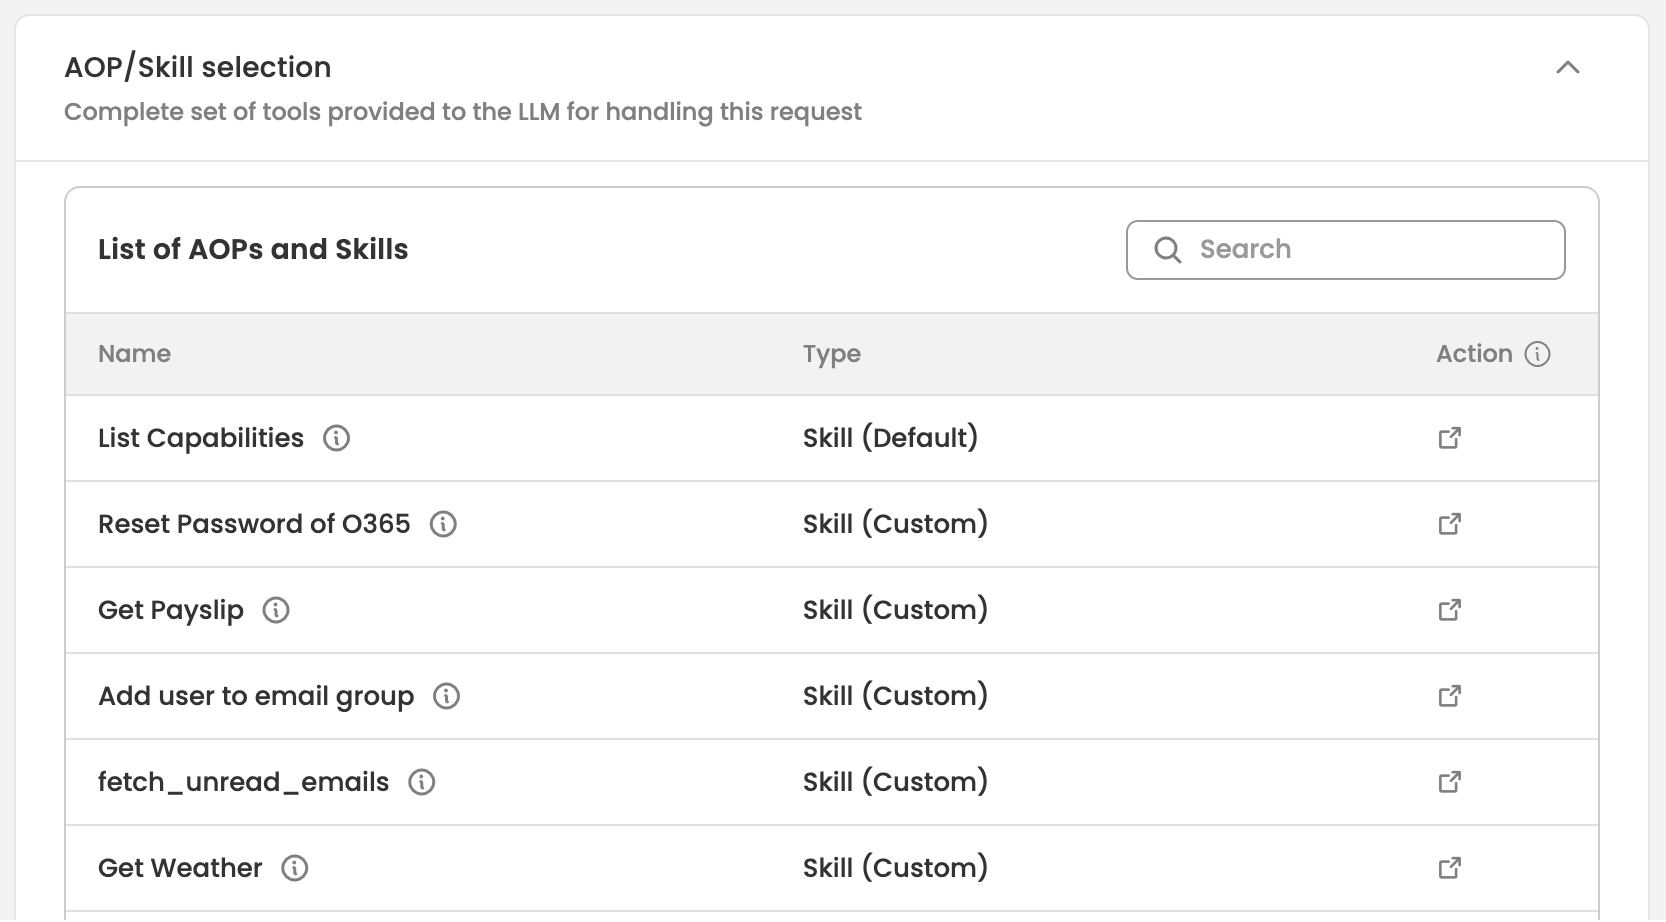Open List Capabilities in external link
The width and height of the screenshot is (1666, 922).
1449,438
